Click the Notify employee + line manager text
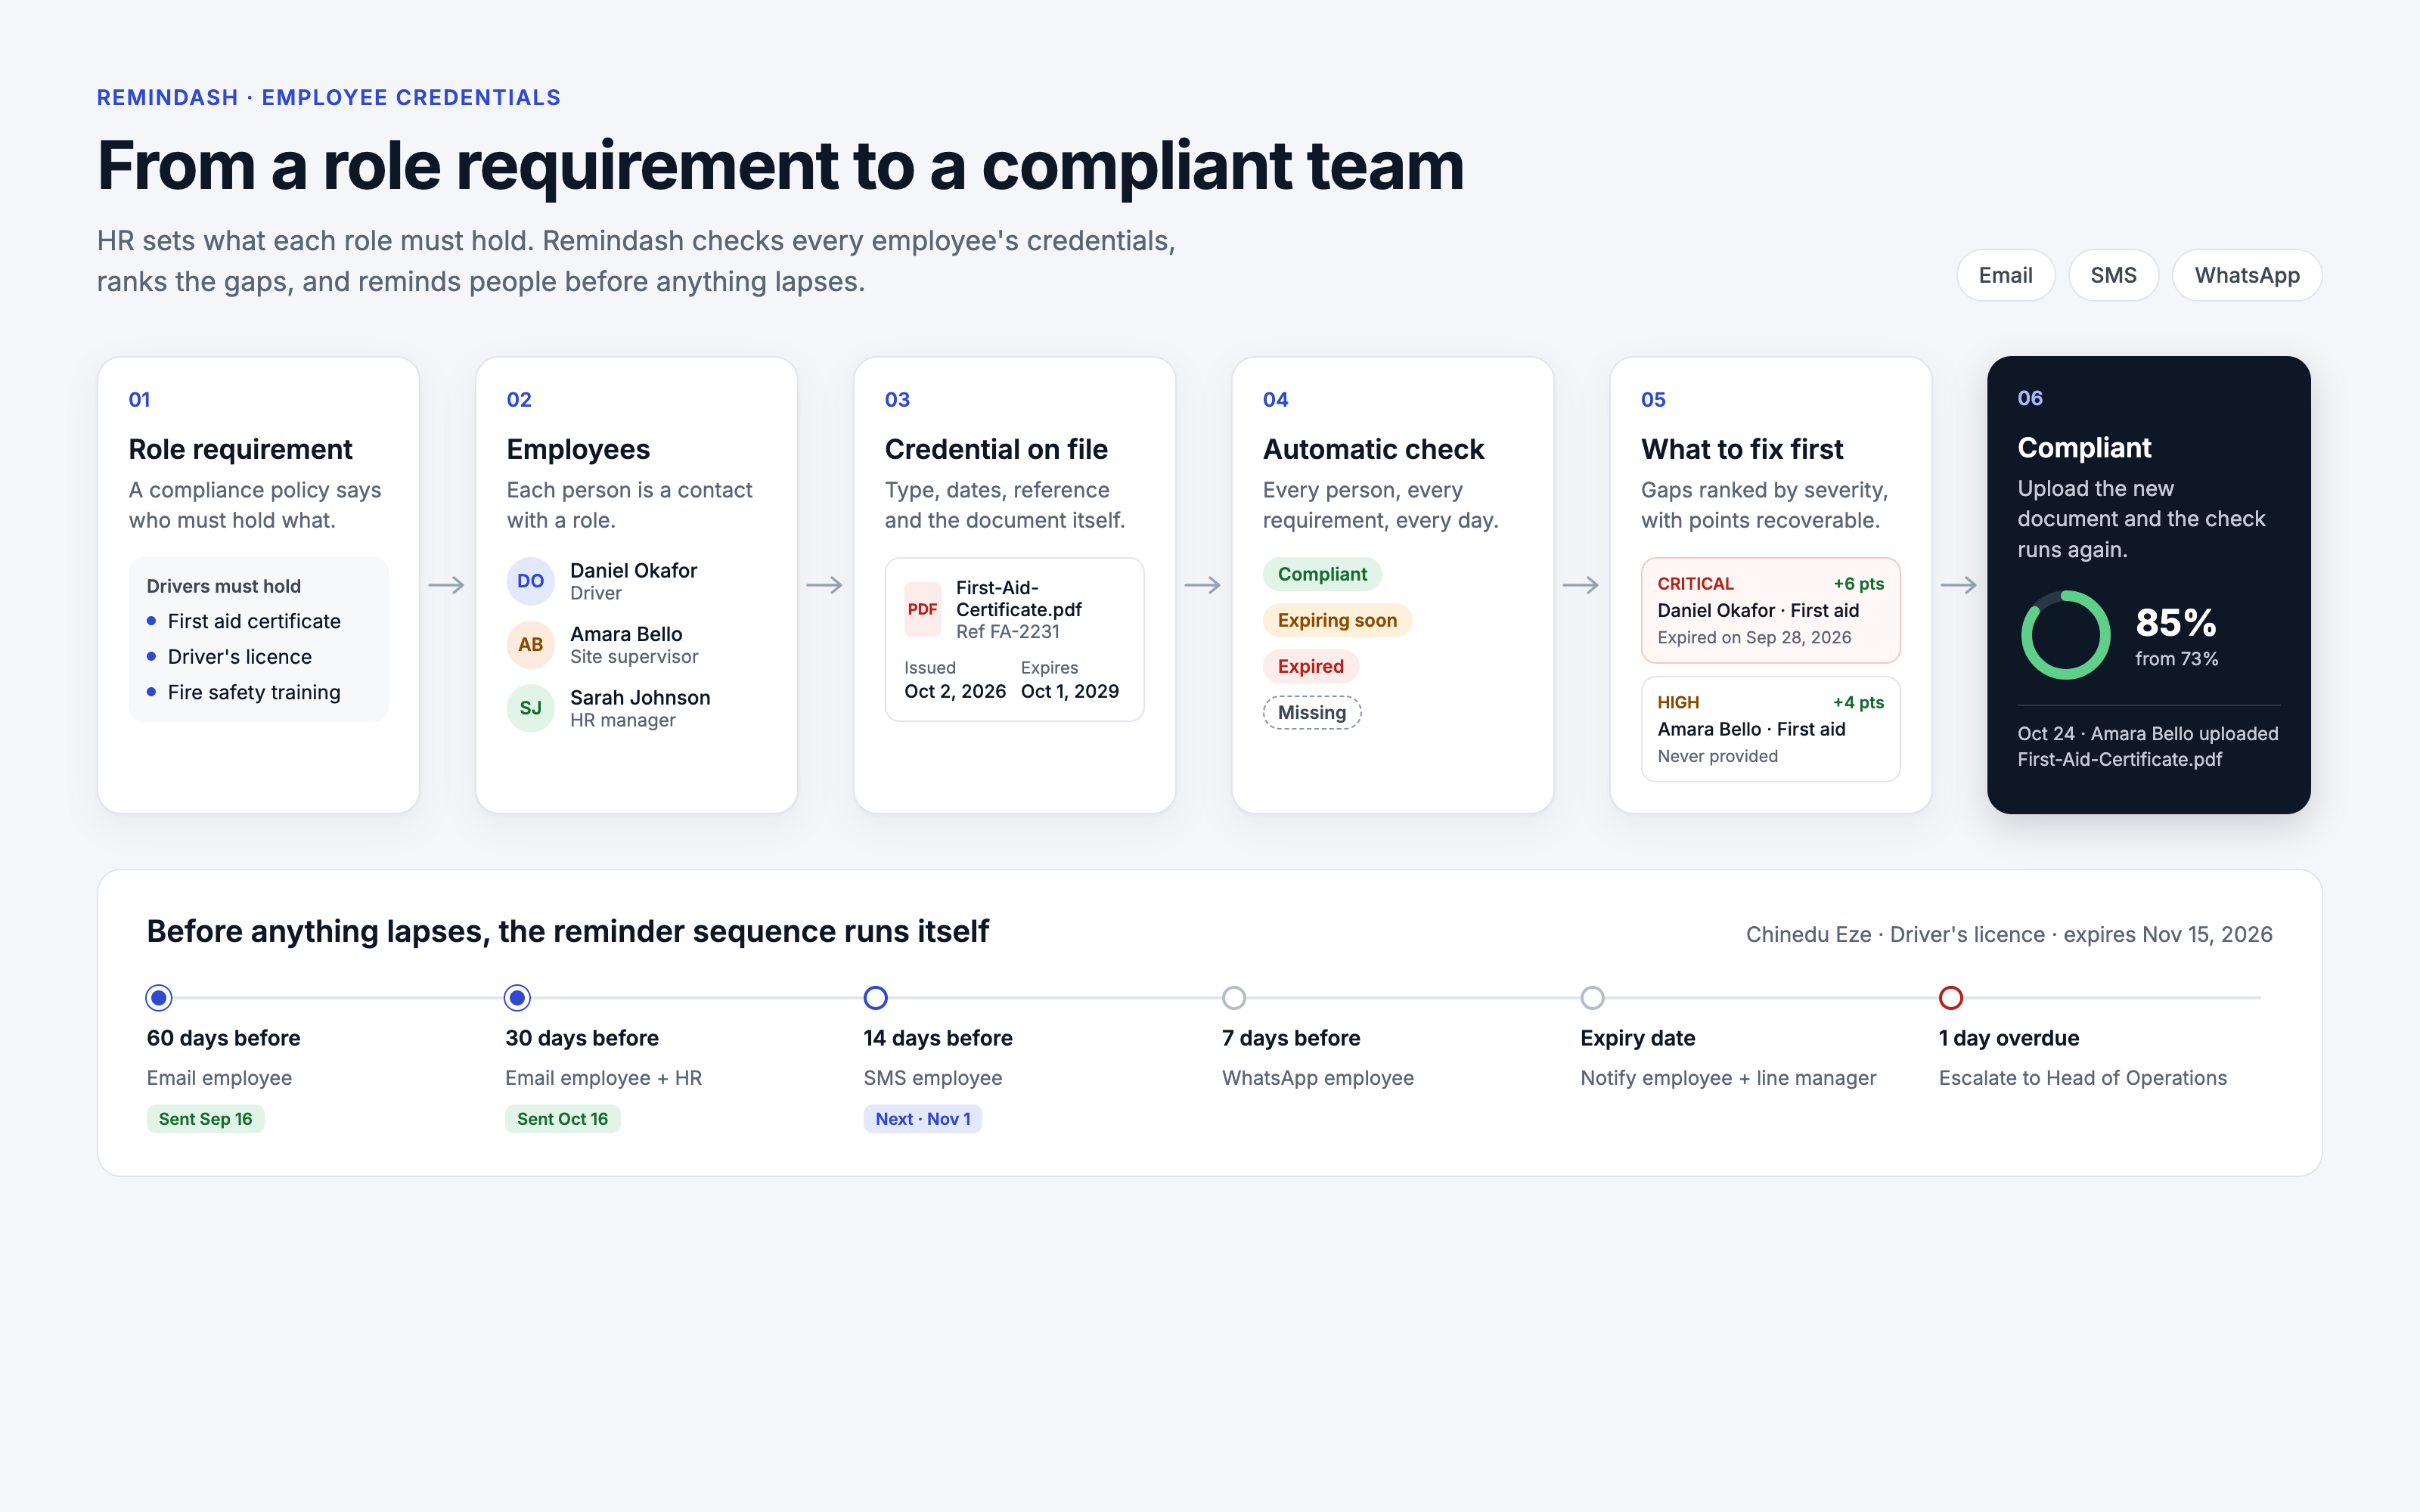This screenshot has width=2420, height=1512. 1727,1078
